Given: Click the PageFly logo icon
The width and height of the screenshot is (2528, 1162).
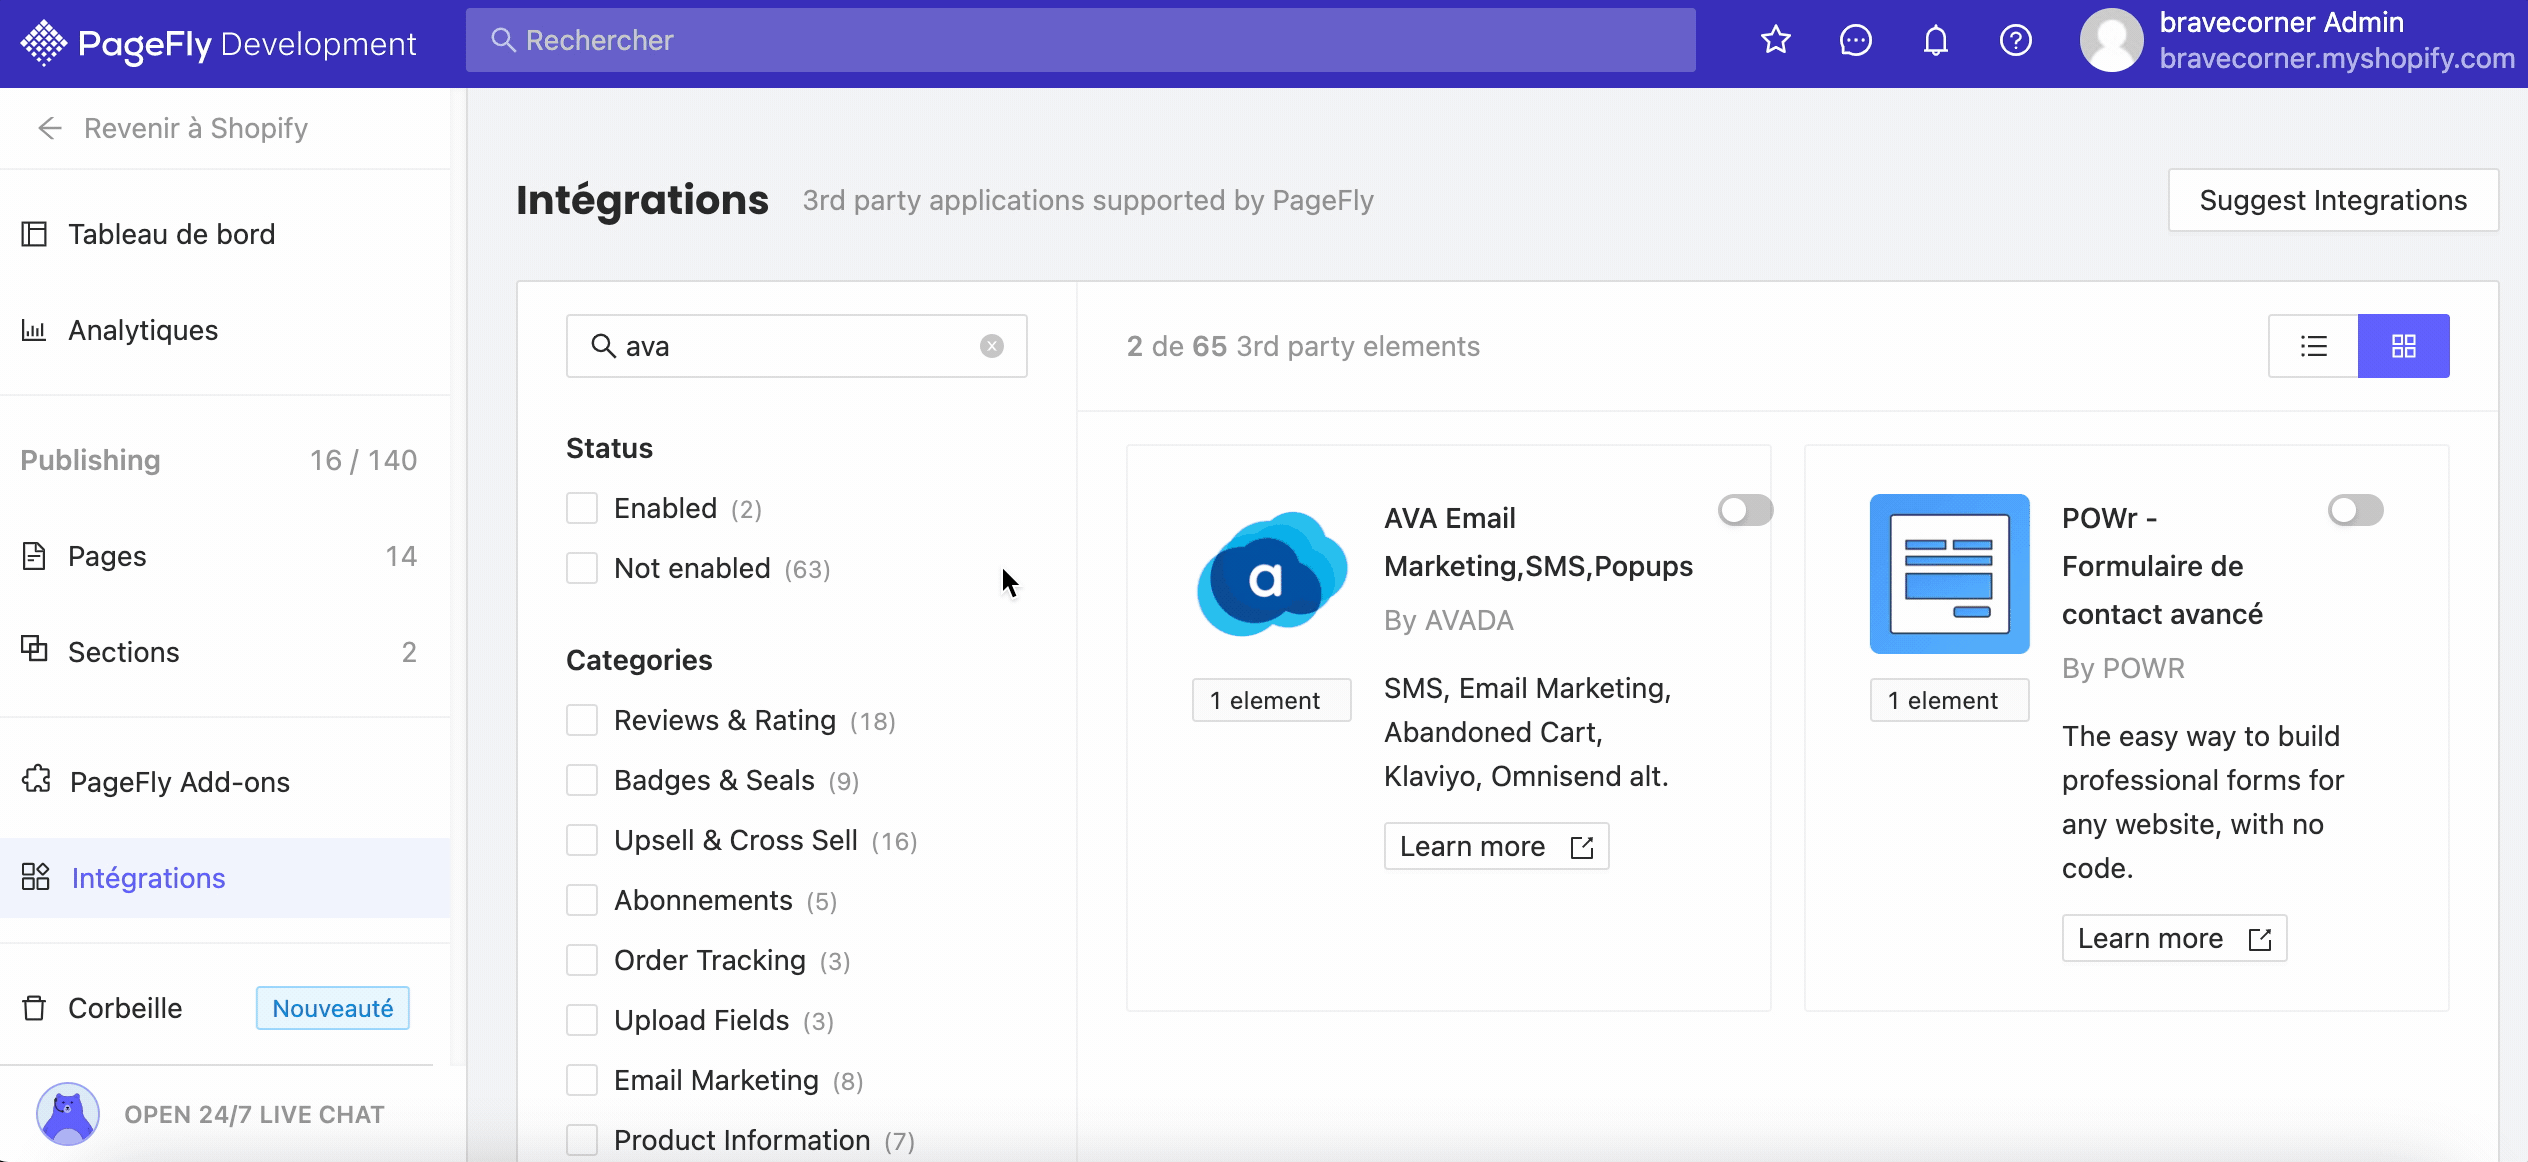Looking at the screenshot, I should tap(43, 43).
